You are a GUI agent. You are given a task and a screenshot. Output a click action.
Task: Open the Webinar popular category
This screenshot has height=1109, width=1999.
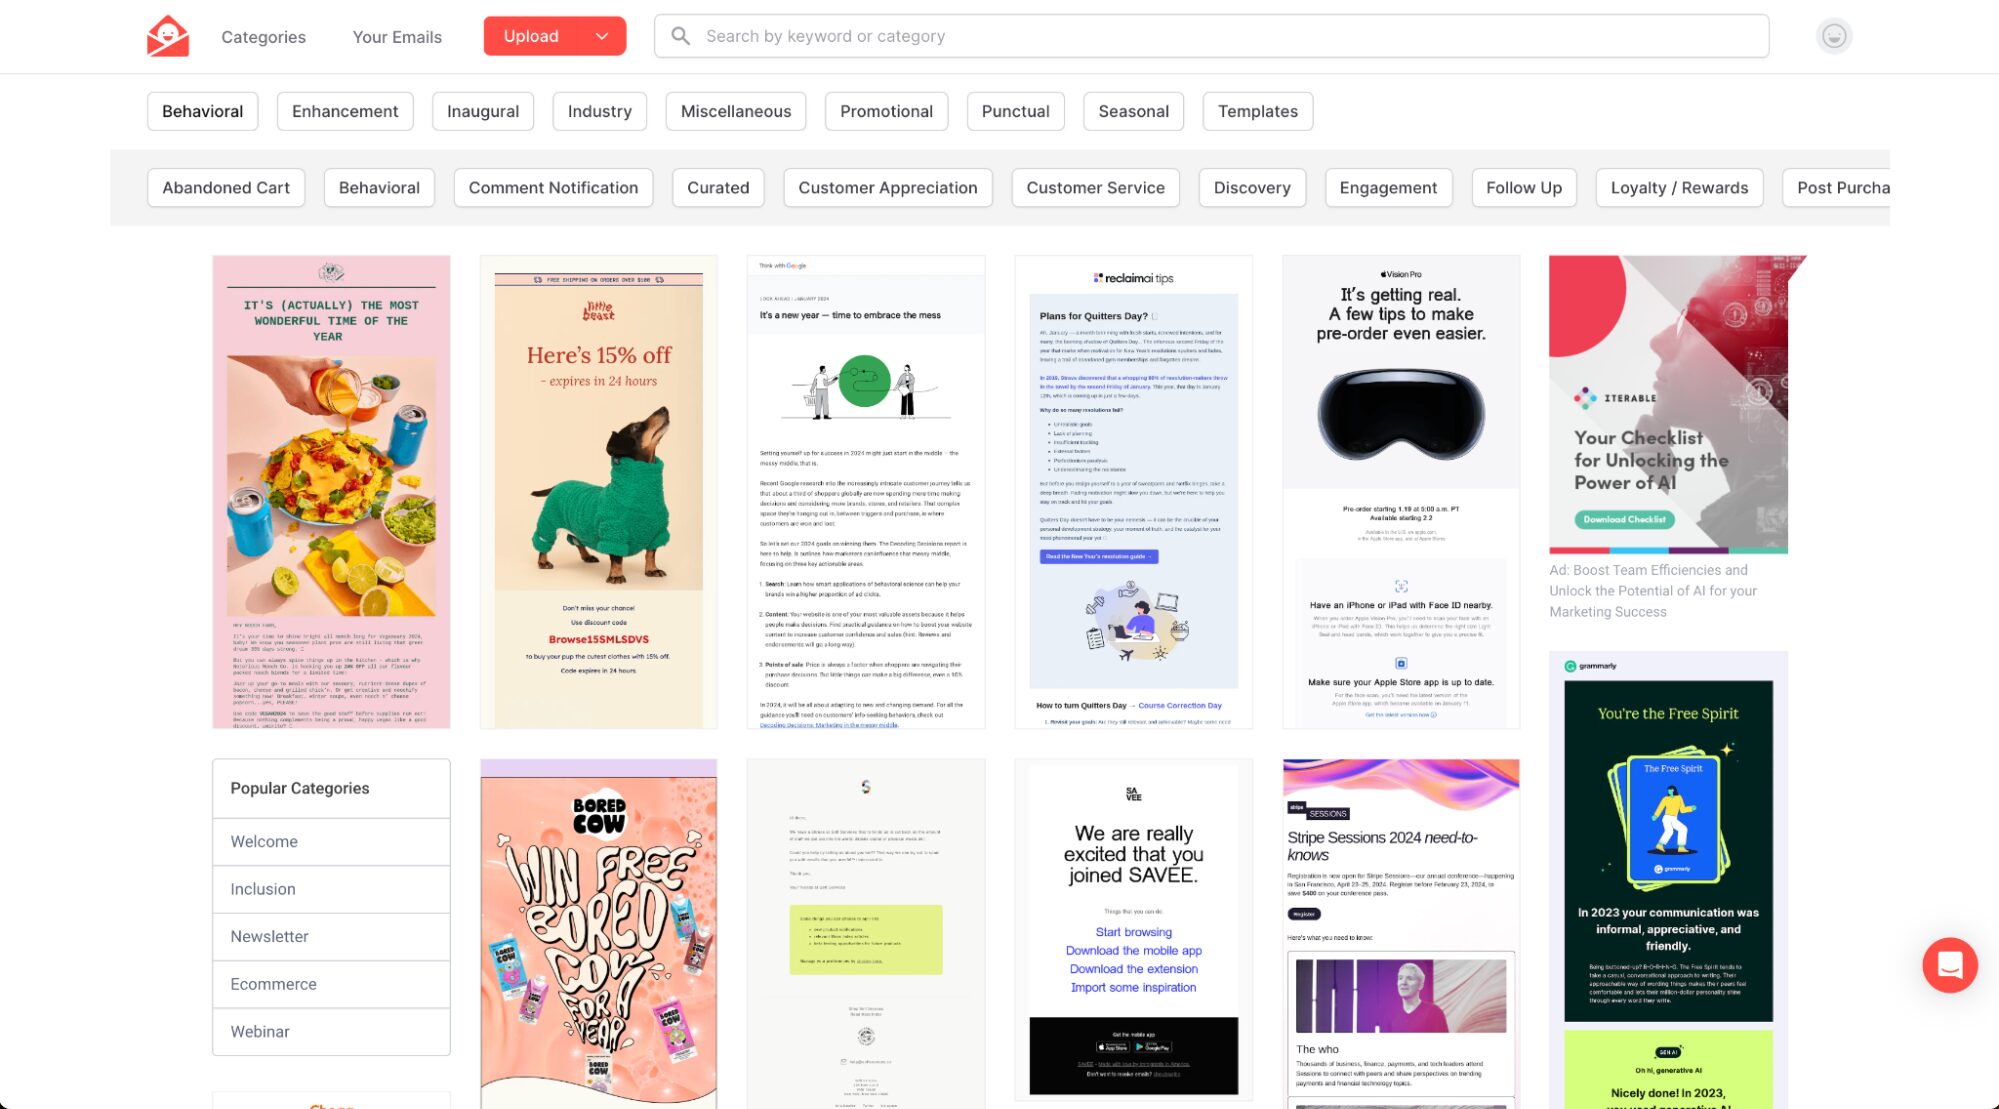pos(260,1031)
